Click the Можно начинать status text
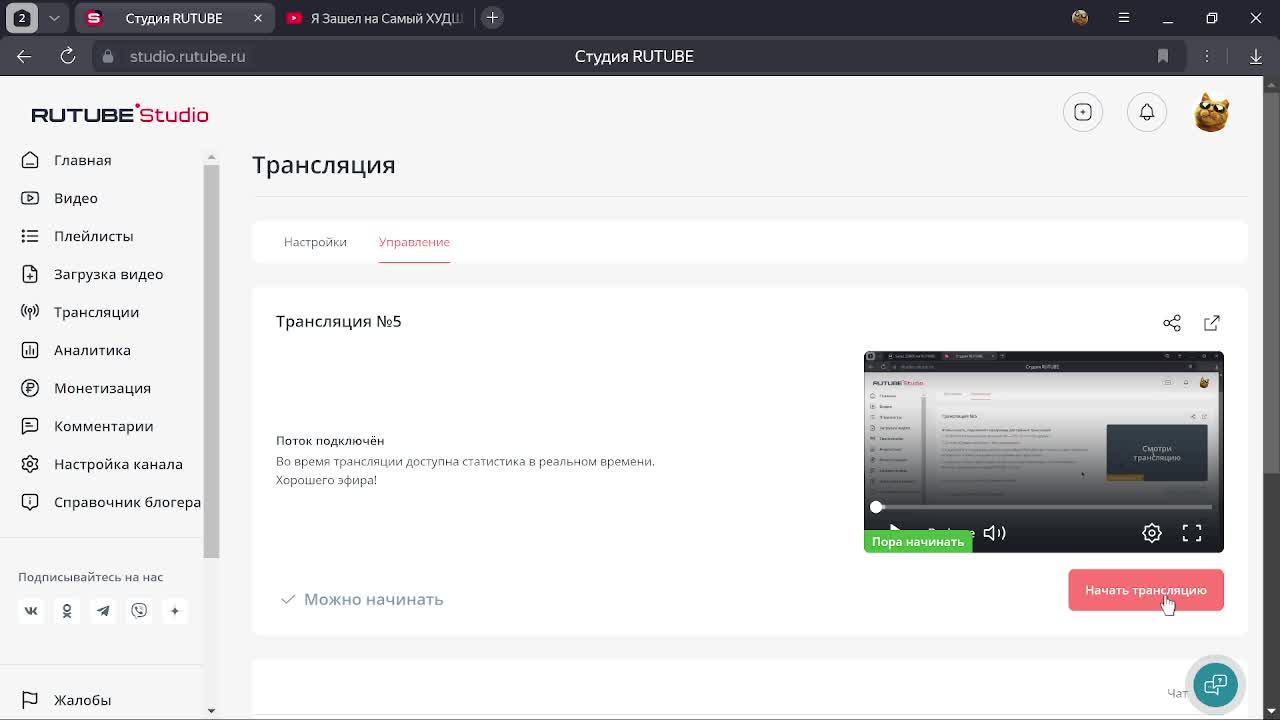This screenshot has width=1280, height=720. (x=373, y=599)
